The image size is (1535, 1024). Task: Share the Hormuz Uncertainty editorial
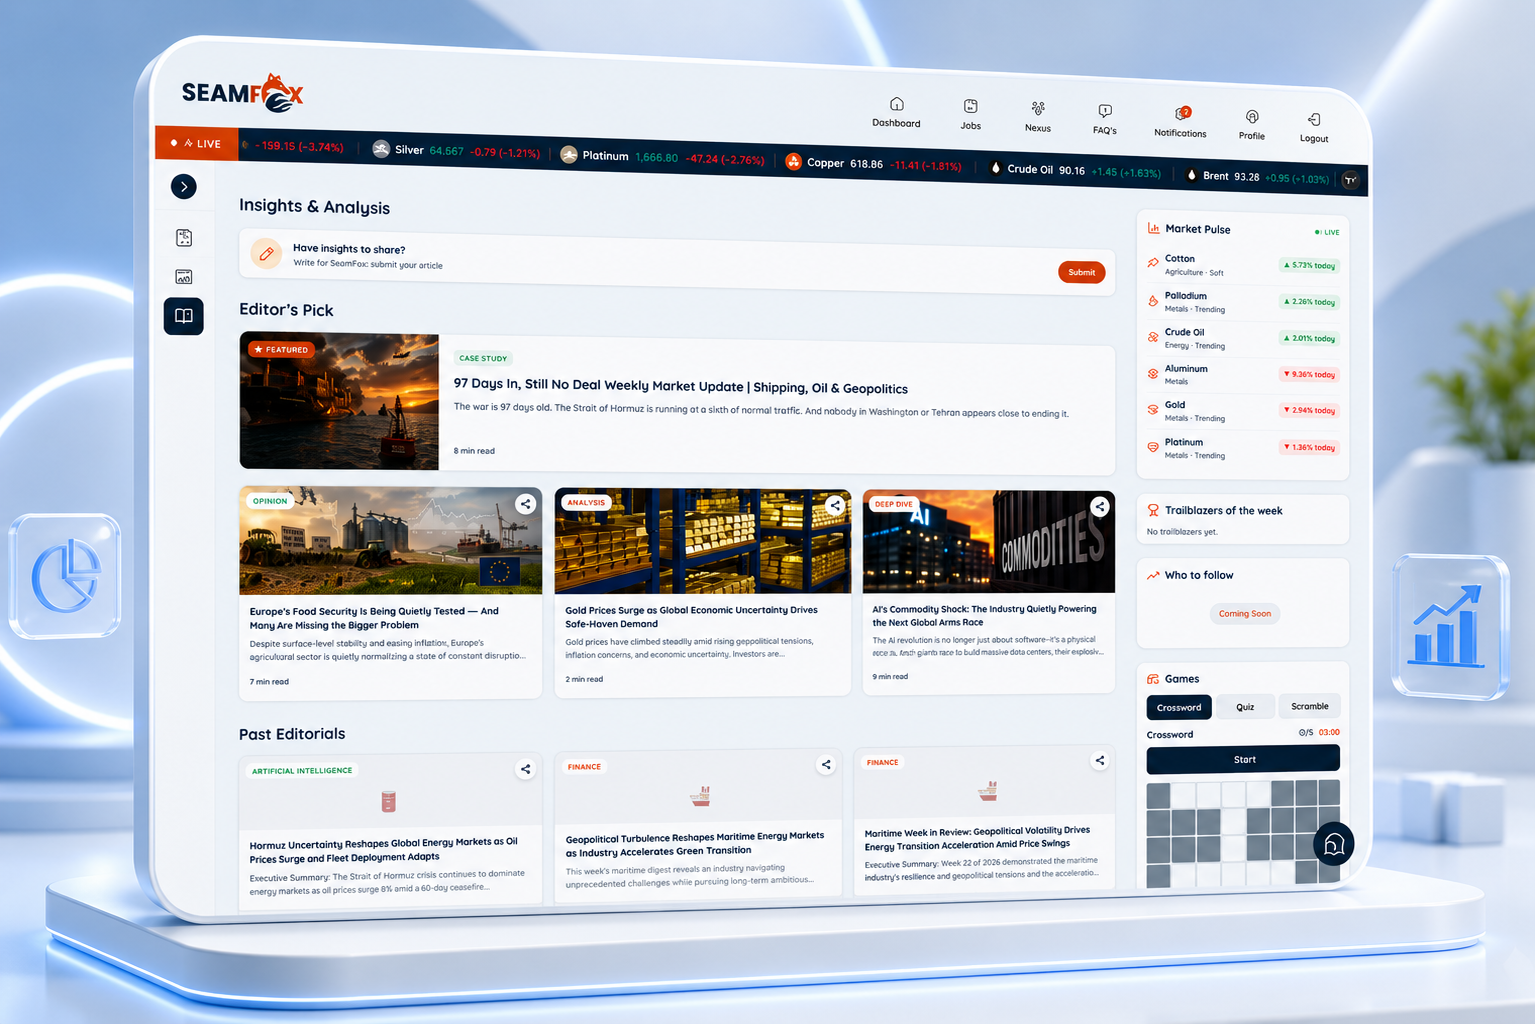click(x=525, y=769)
